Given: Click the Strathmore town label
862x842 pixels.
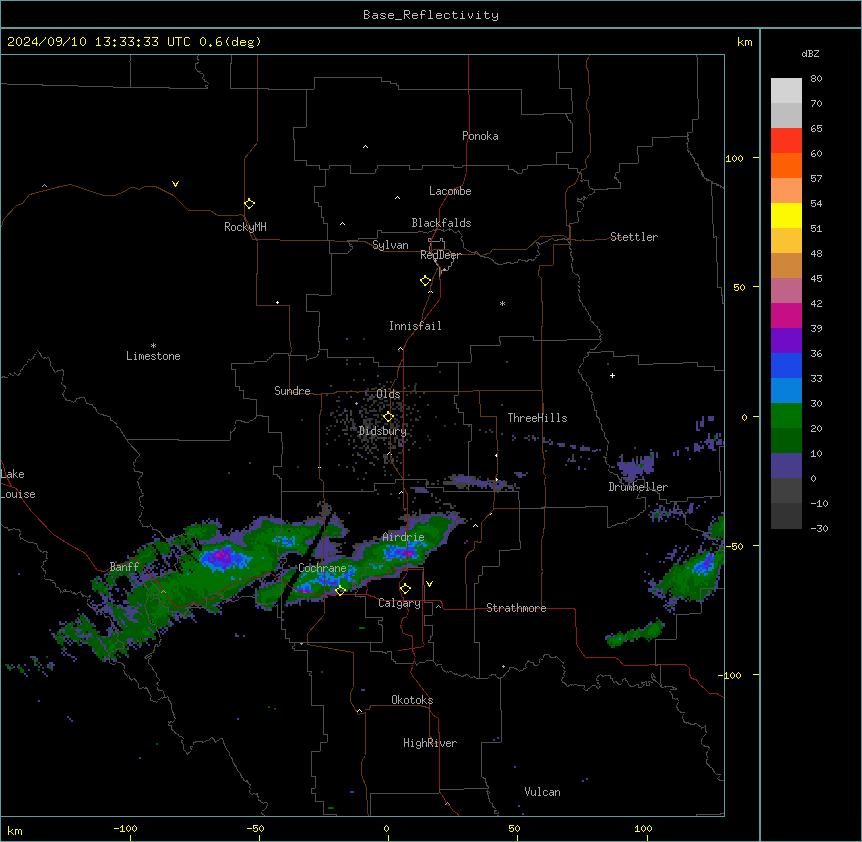Looking at the screenshot, I should 516,608.
